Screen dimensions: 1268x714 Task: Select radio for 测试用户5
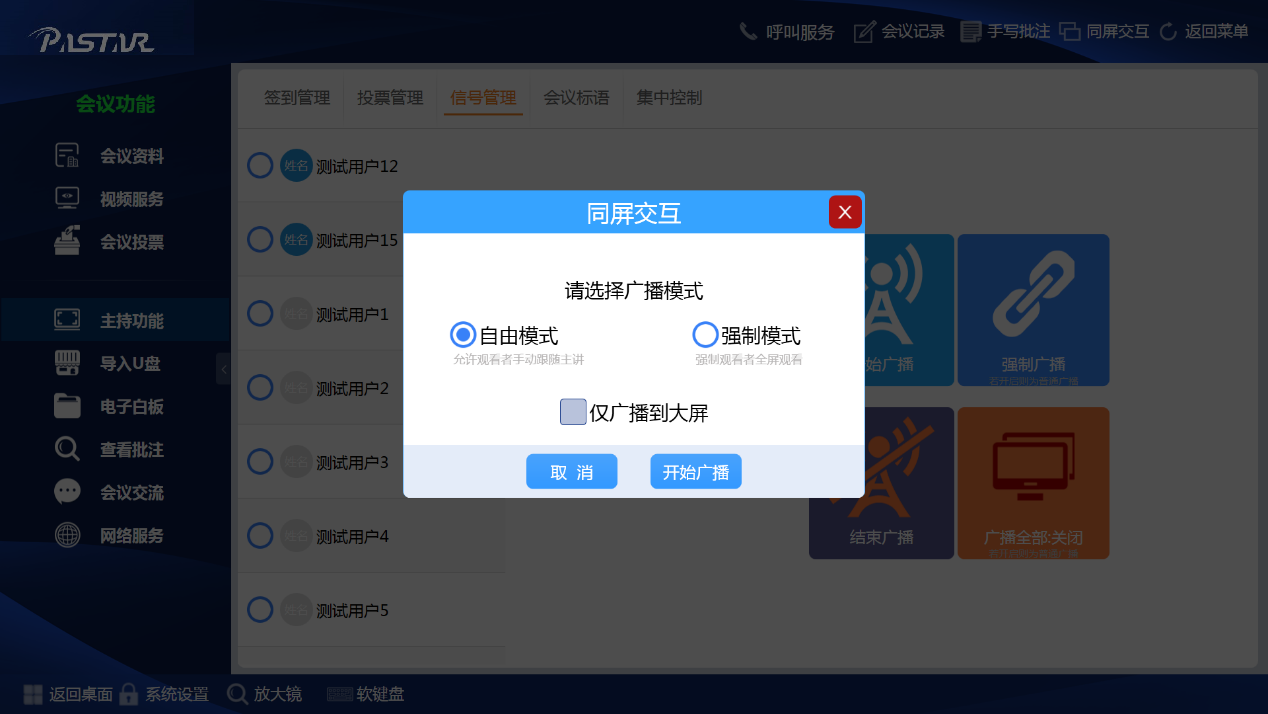260,610
